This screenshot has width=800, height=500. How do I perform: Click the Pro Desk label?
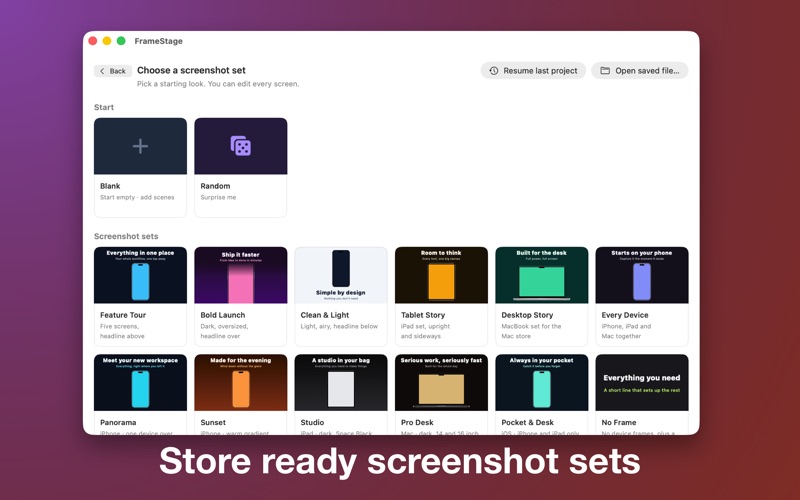tap(417, 422)
